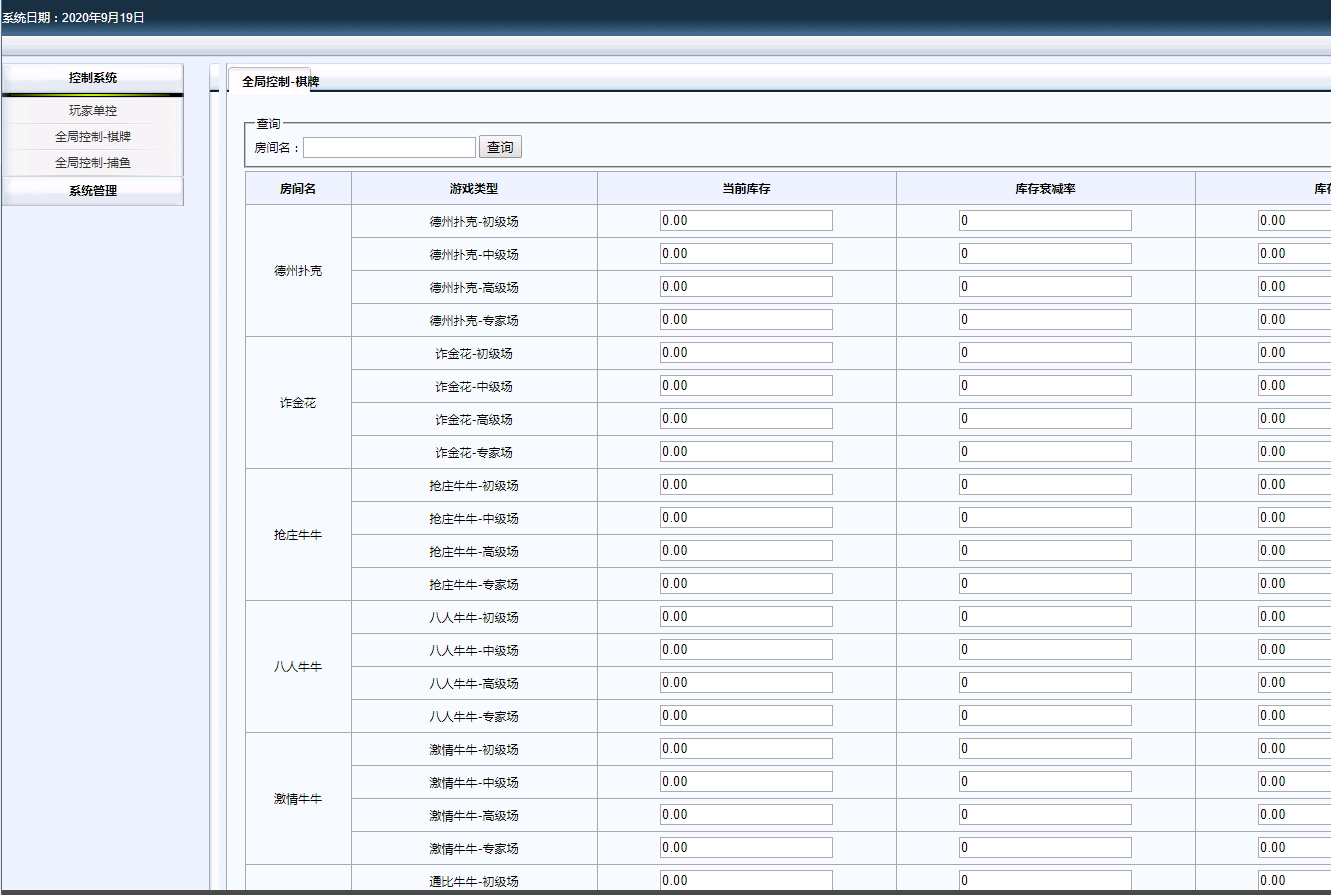Click the 当前库存 column header
This screenshot has height=895, width=1331.
pyautogui.click(x=746, y=189)
